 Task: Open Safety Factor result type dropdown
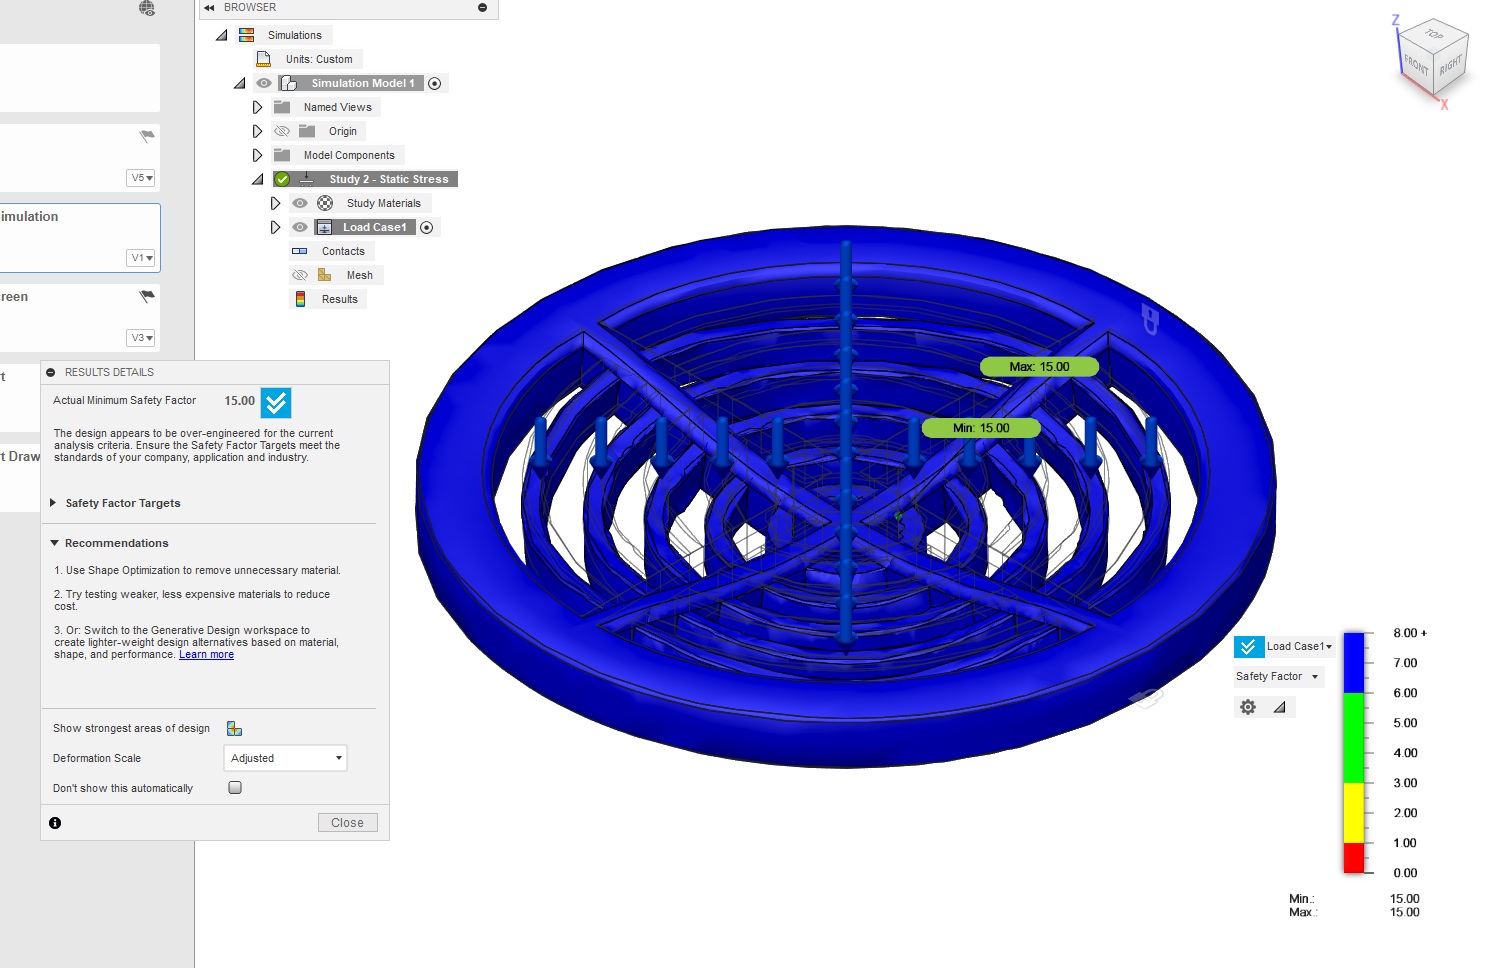1277,677
